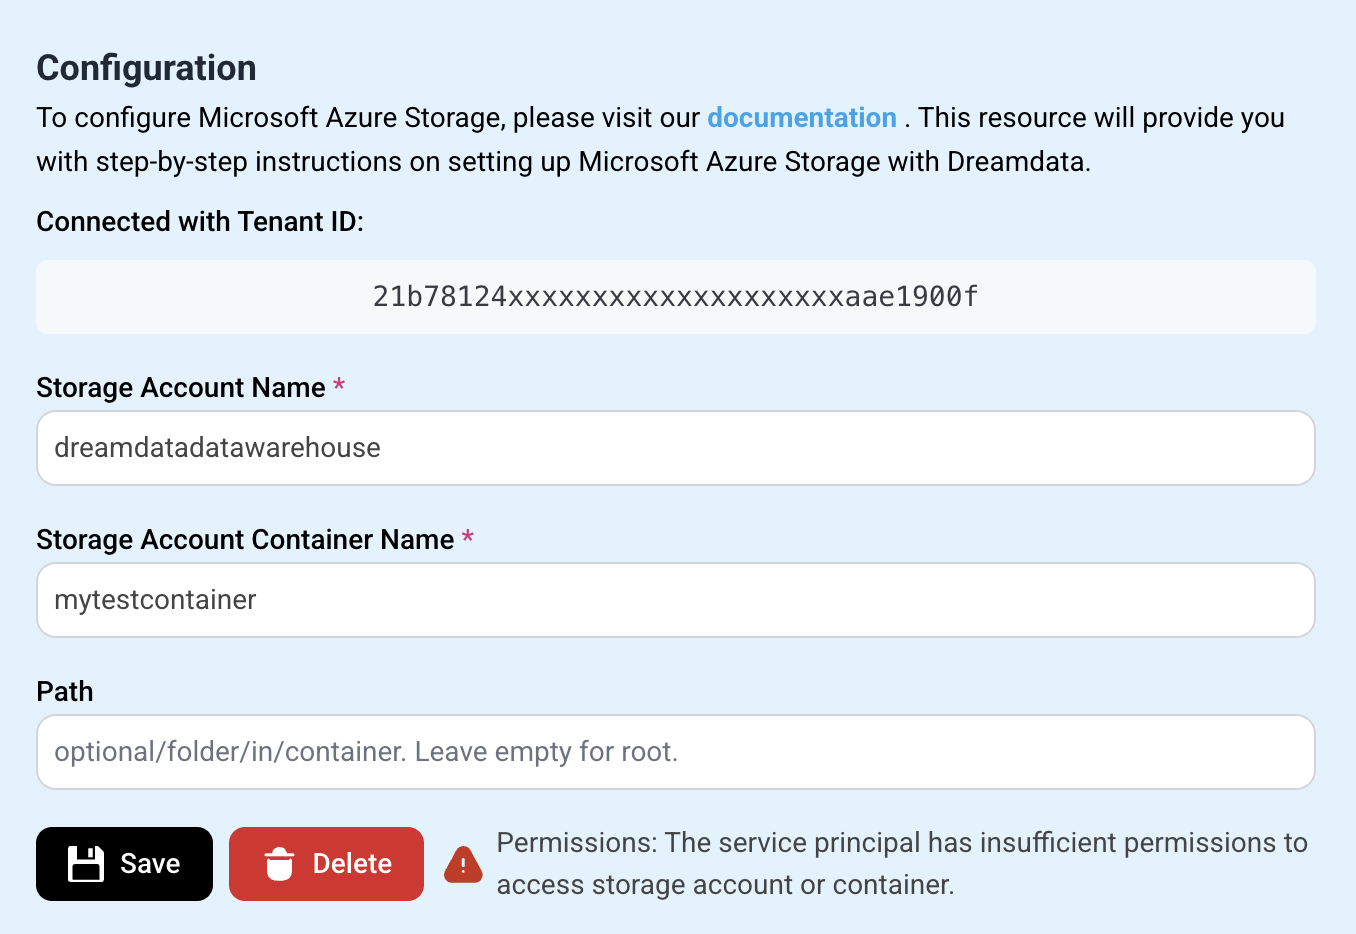Click the floppy disk save icon
The height and width of the screenshot is (934, 1356).
click(x=86, y=864)
